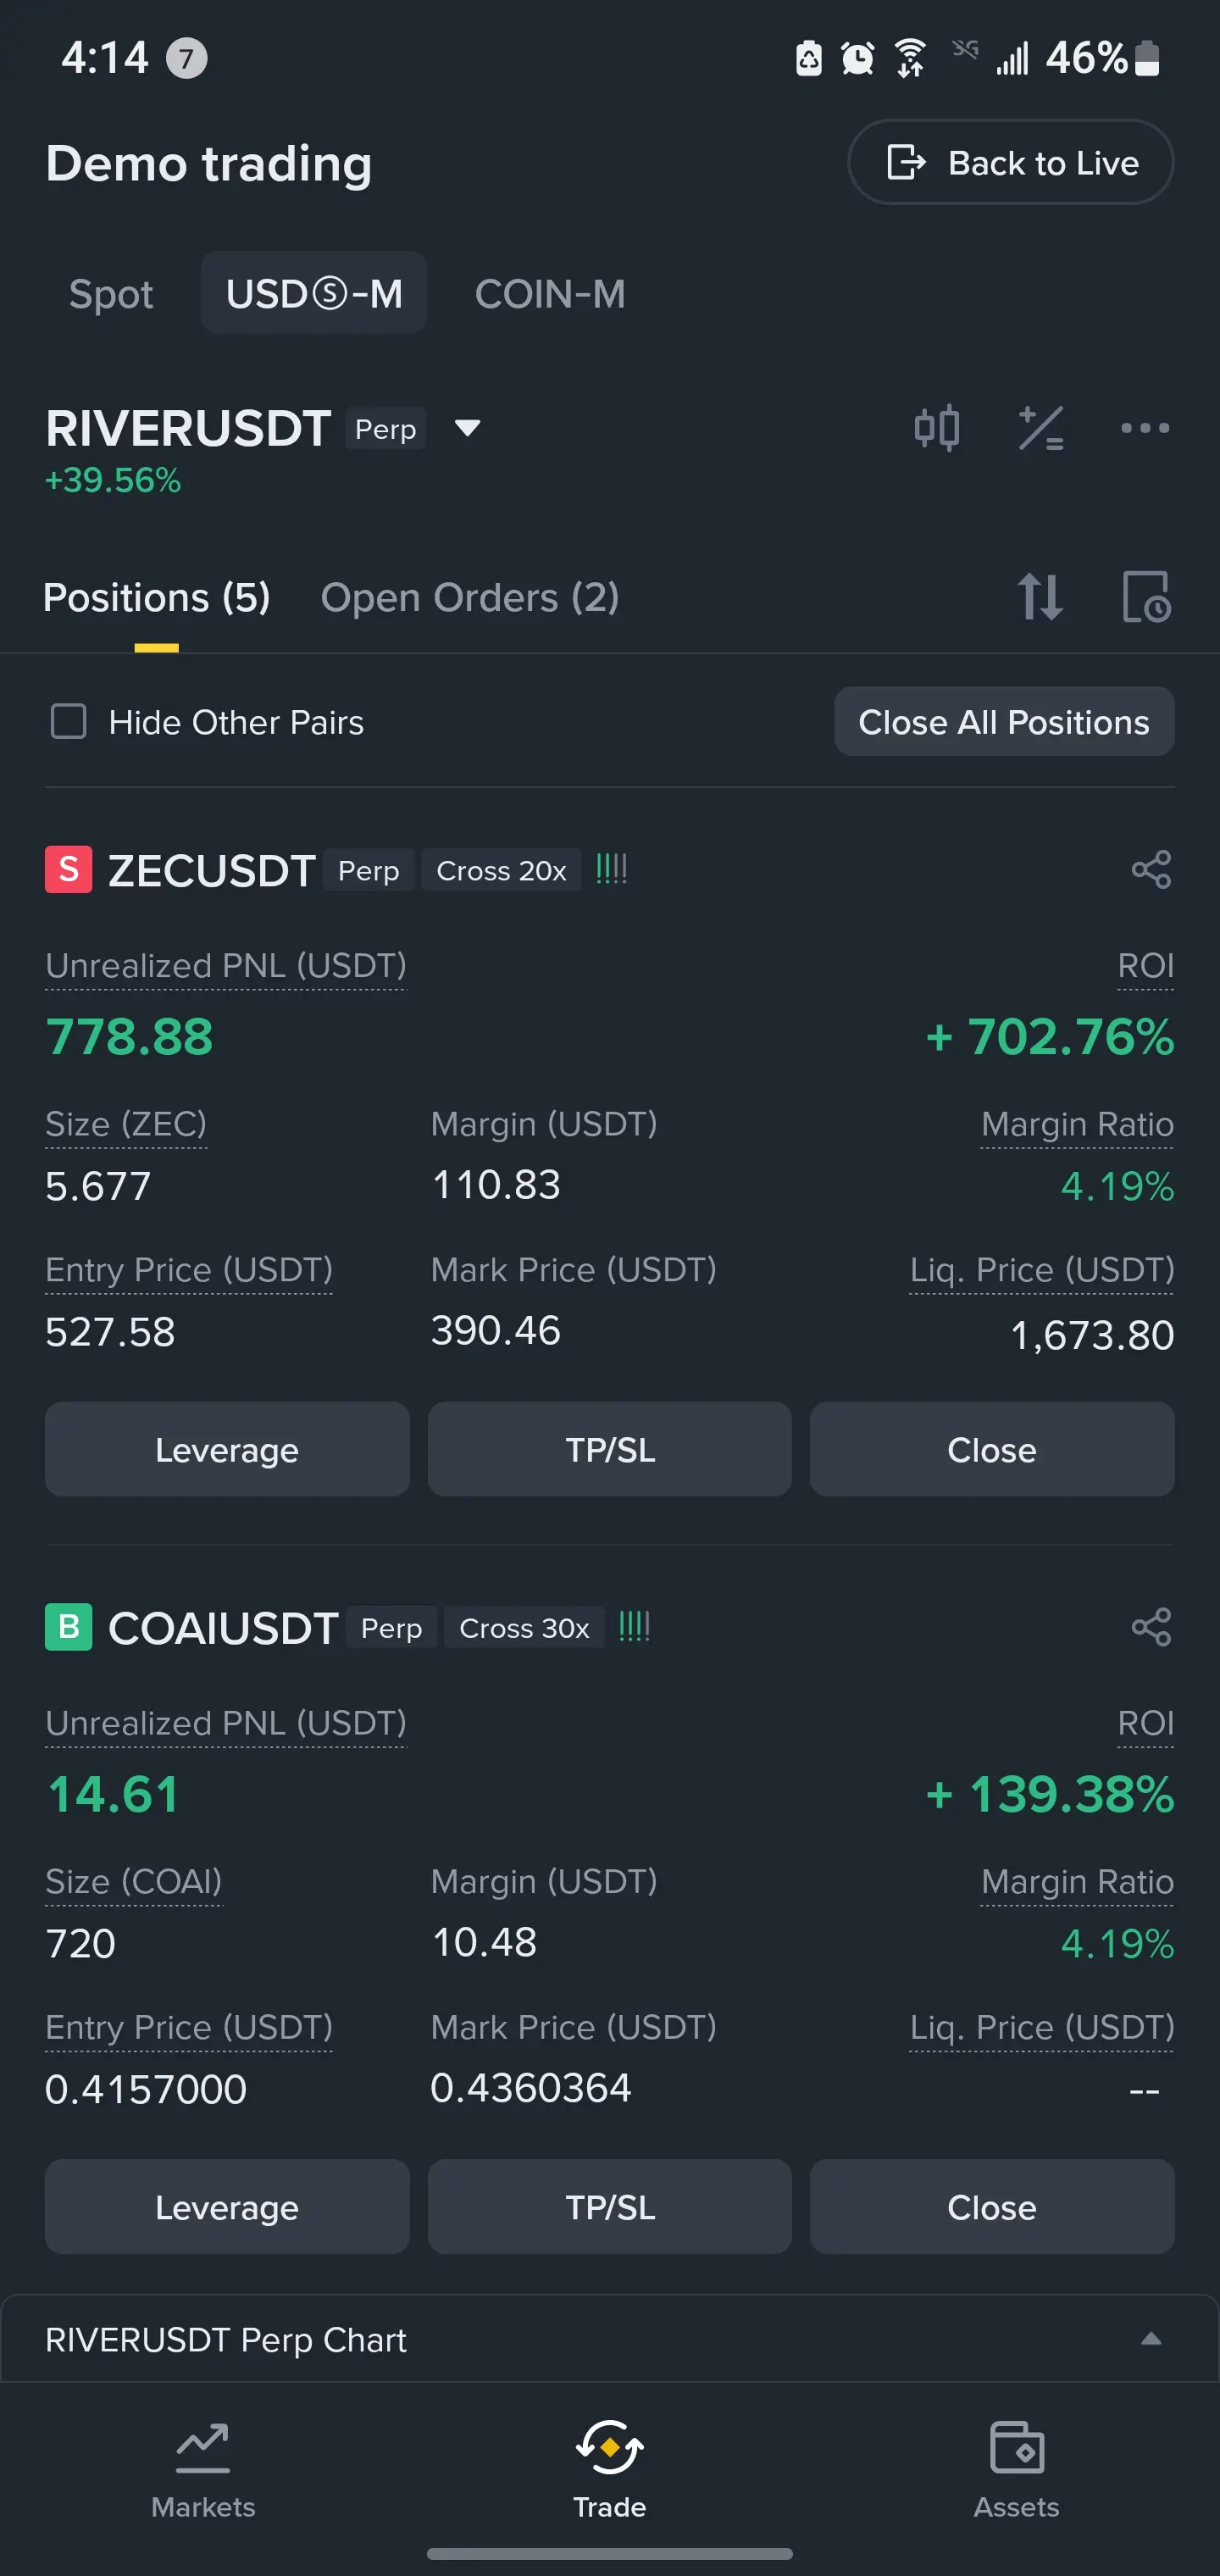This screenshot has width=1220, height=2576.
Task: Share the COAIUSDT position
Action: pyautogui.click(x=1150, y=1627)
